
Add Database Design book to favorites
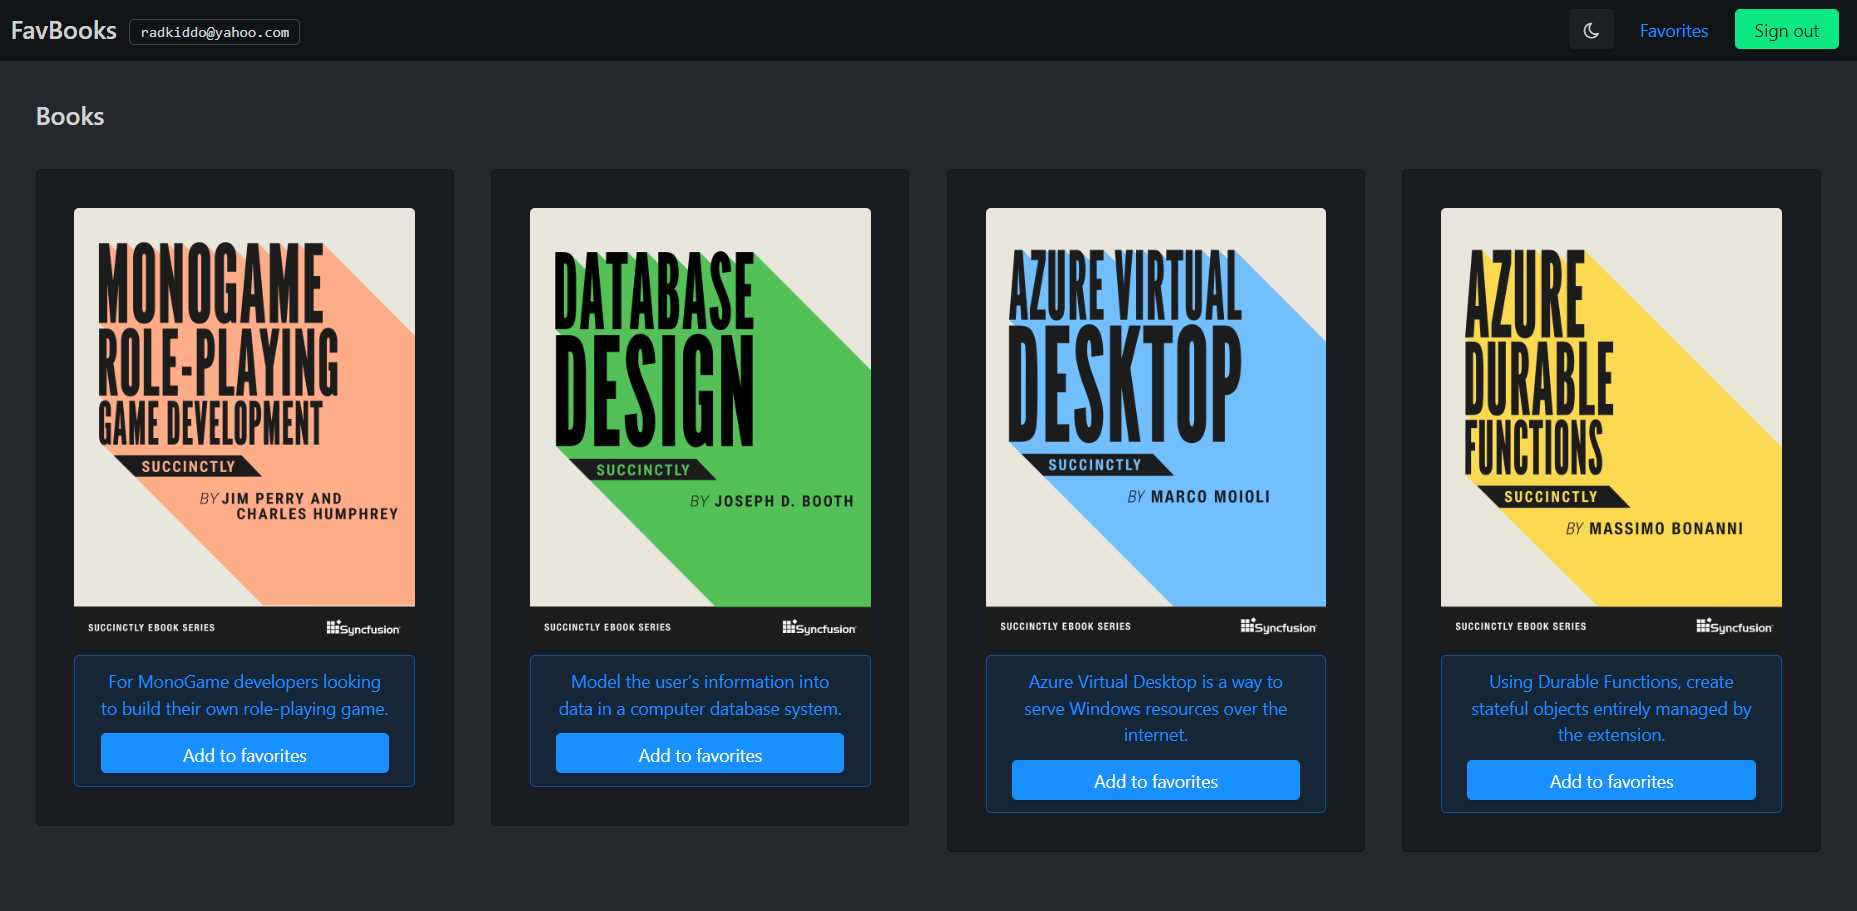[700, 754]
